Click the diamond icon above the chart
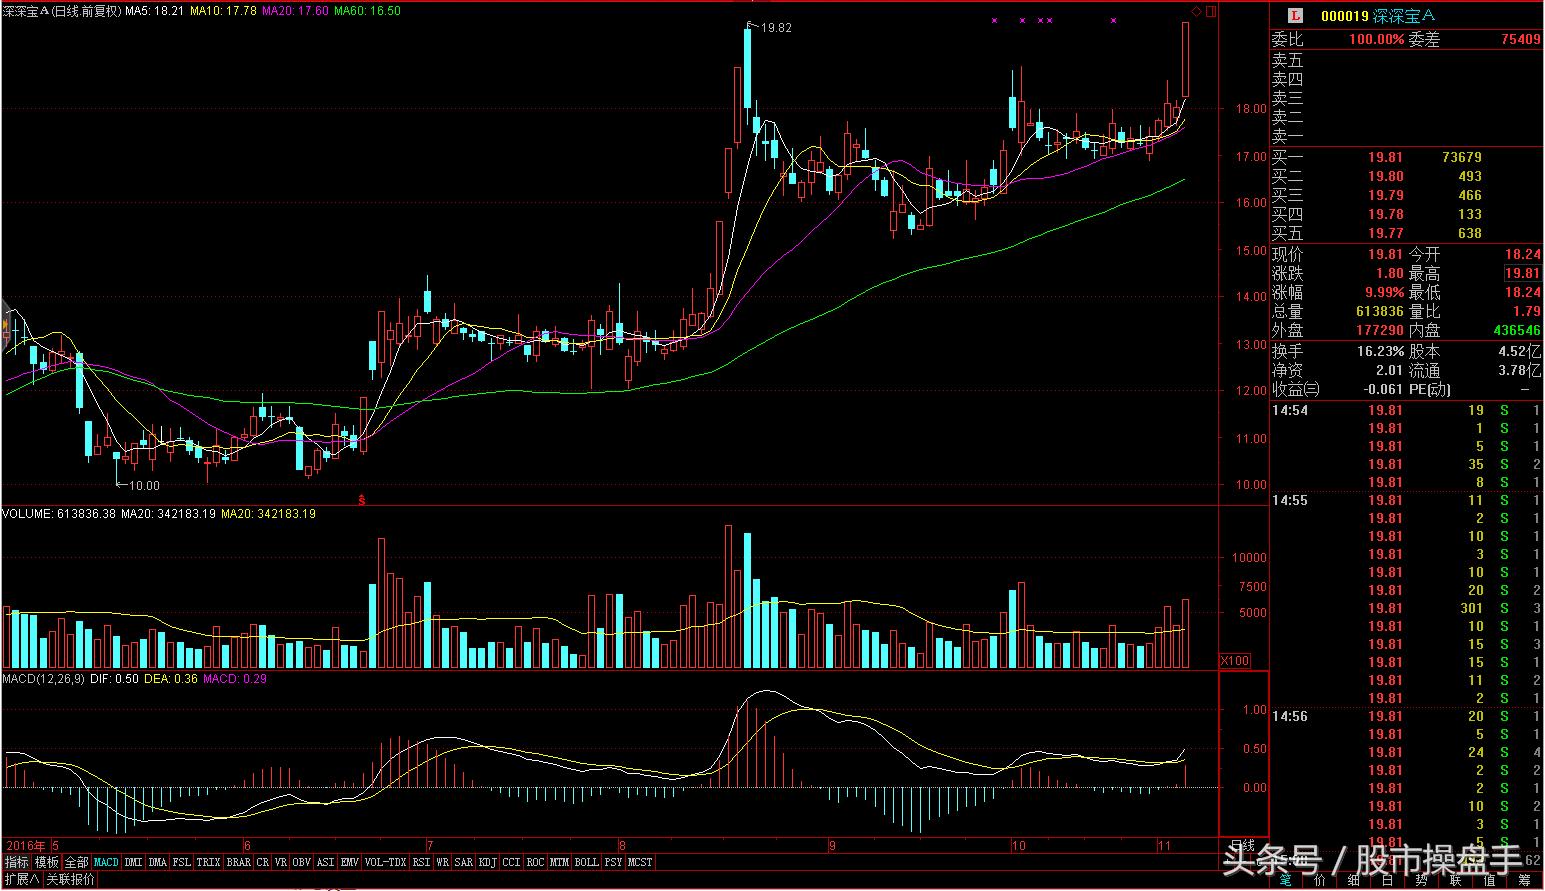This screenshot has width=1545, height=891. pyautogui.click(x=1196, y=11)
